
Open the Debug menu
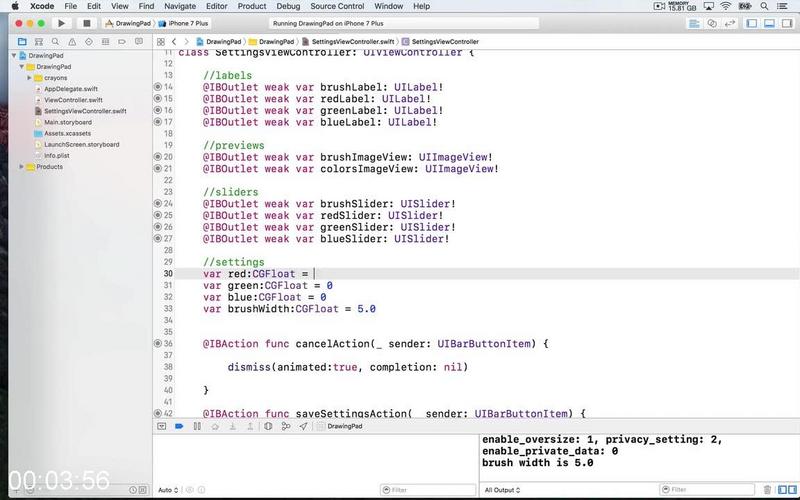pyautogui.click(x=288, y=6)
